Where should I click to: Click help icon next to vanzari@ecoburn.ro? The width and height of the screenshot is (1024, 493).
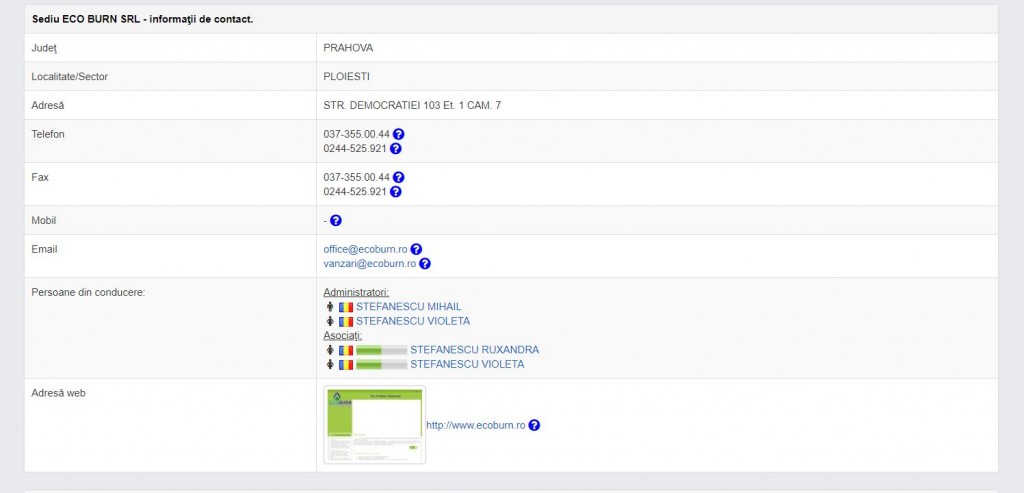point(424,263)
